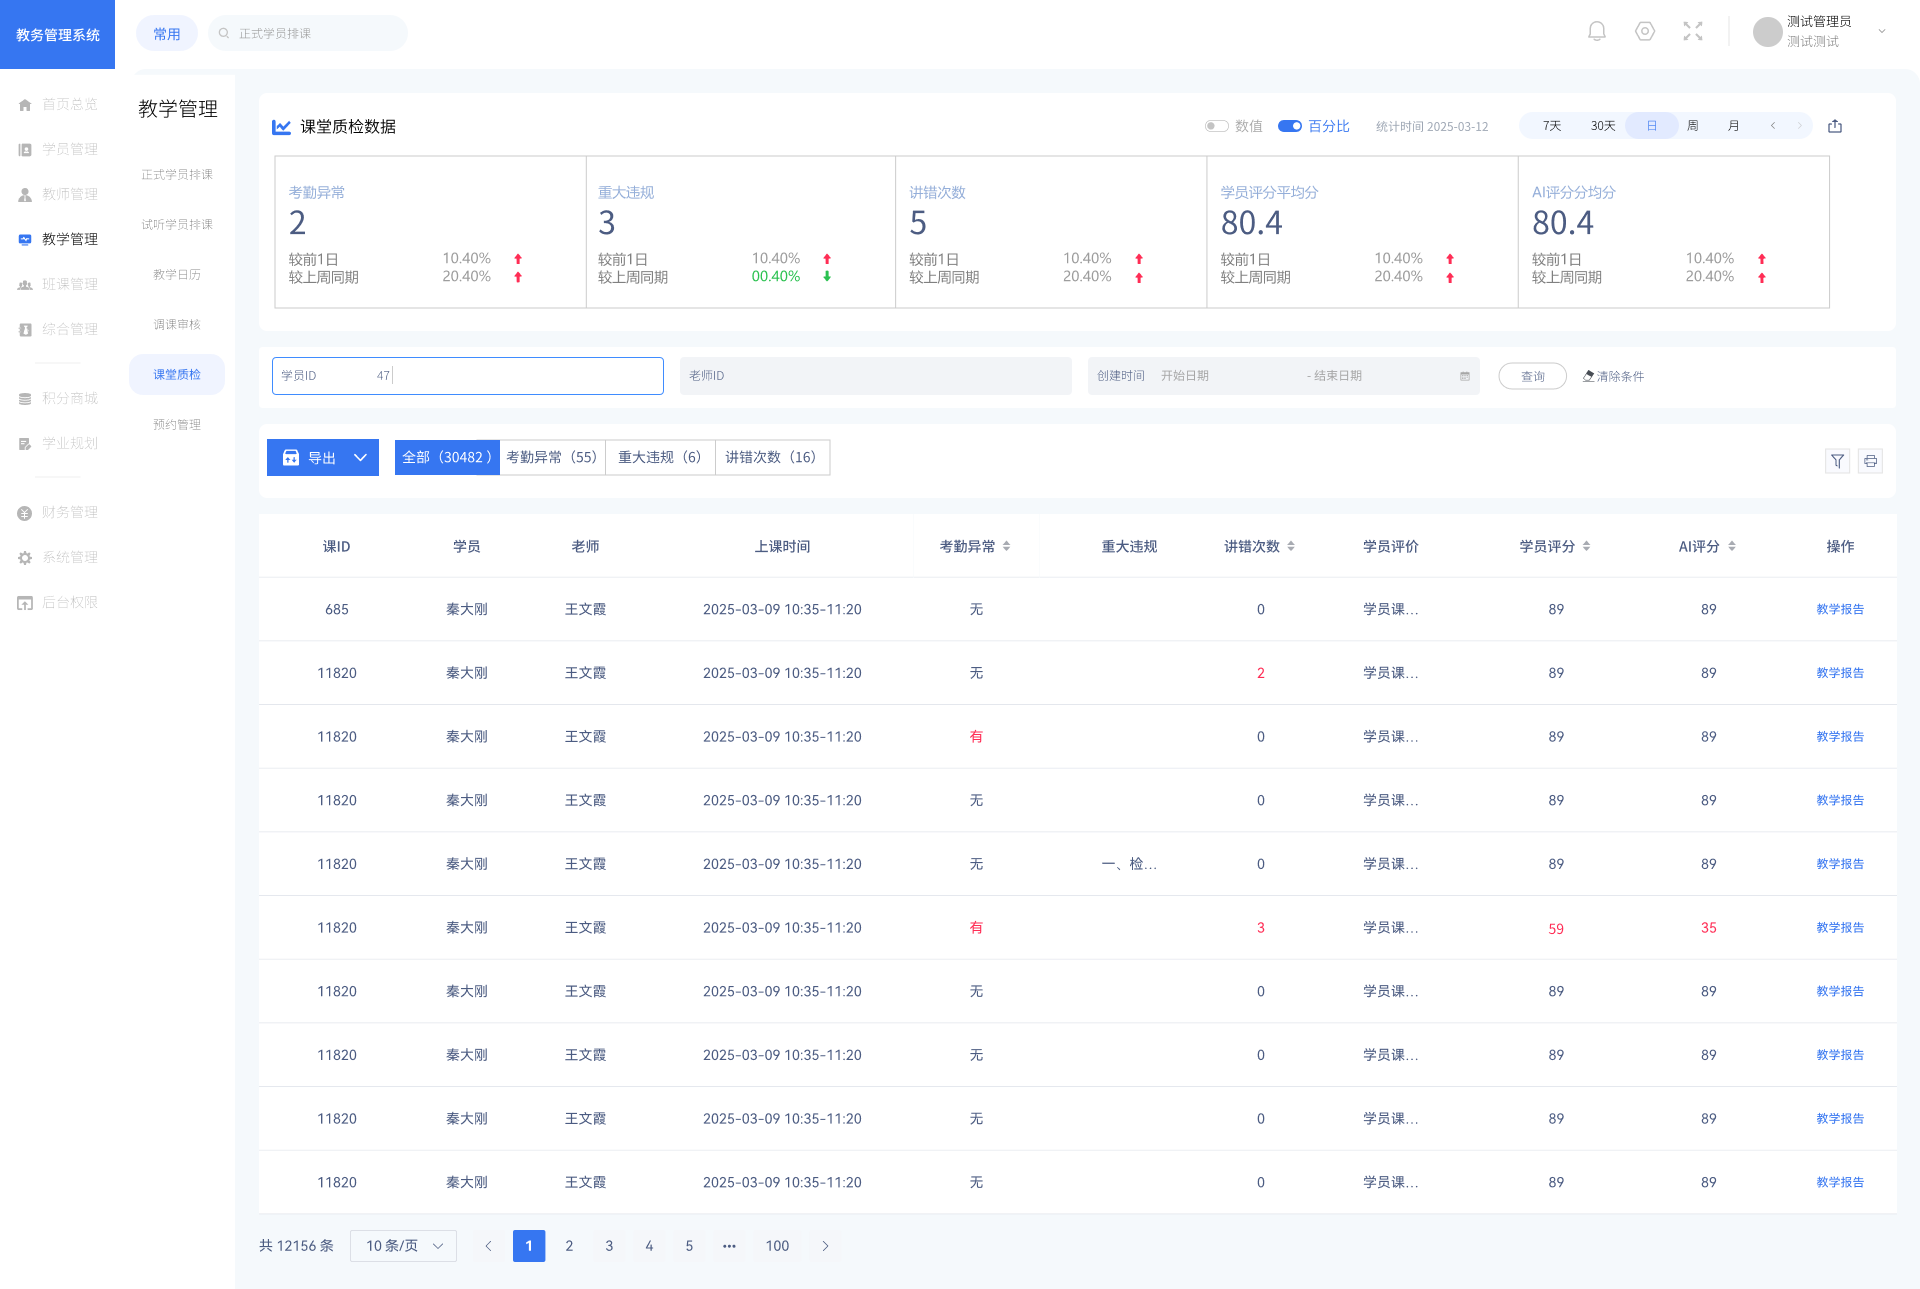The height and width of the screenshot is (1289, 1920).
Task: Click the calendar icon in date range field
Action: [1465, 376]
